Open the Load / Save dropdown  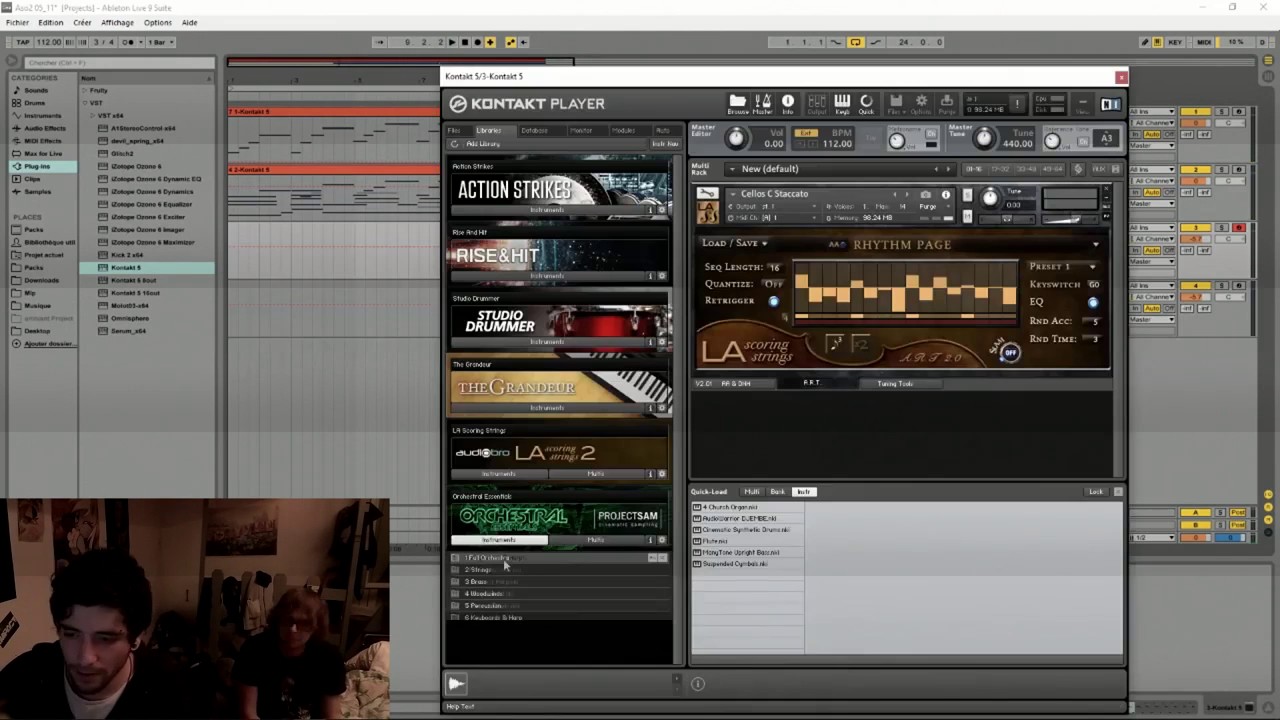734,243
